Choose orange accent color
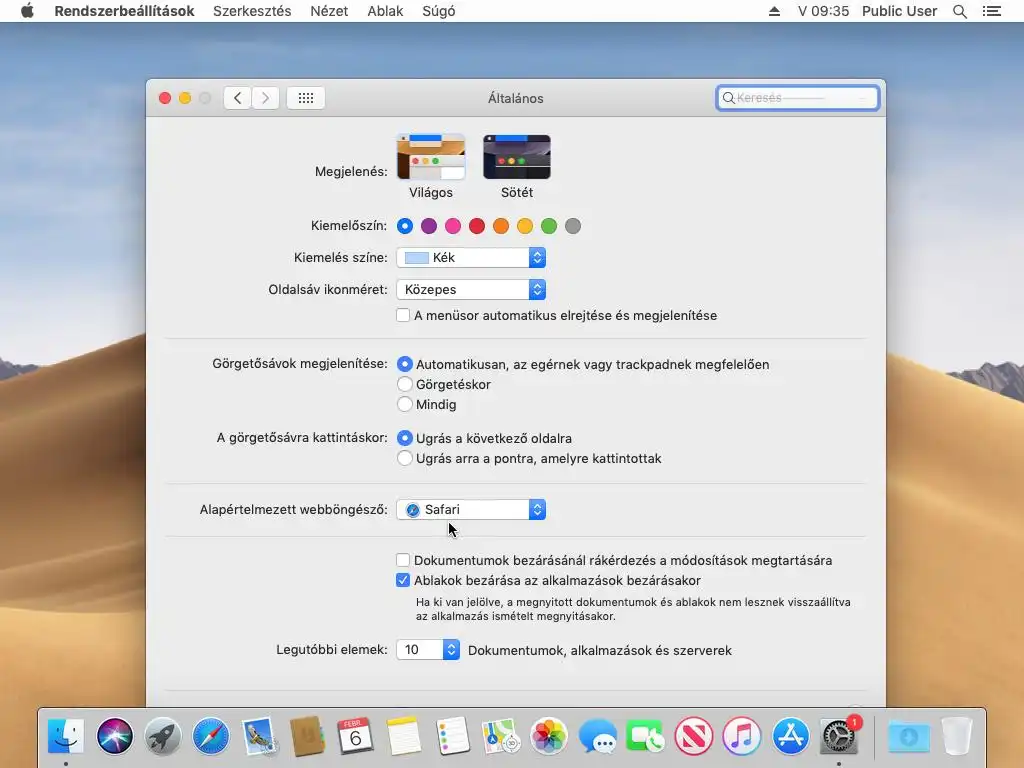This screenshot has width=1024, height=768. 501,226
